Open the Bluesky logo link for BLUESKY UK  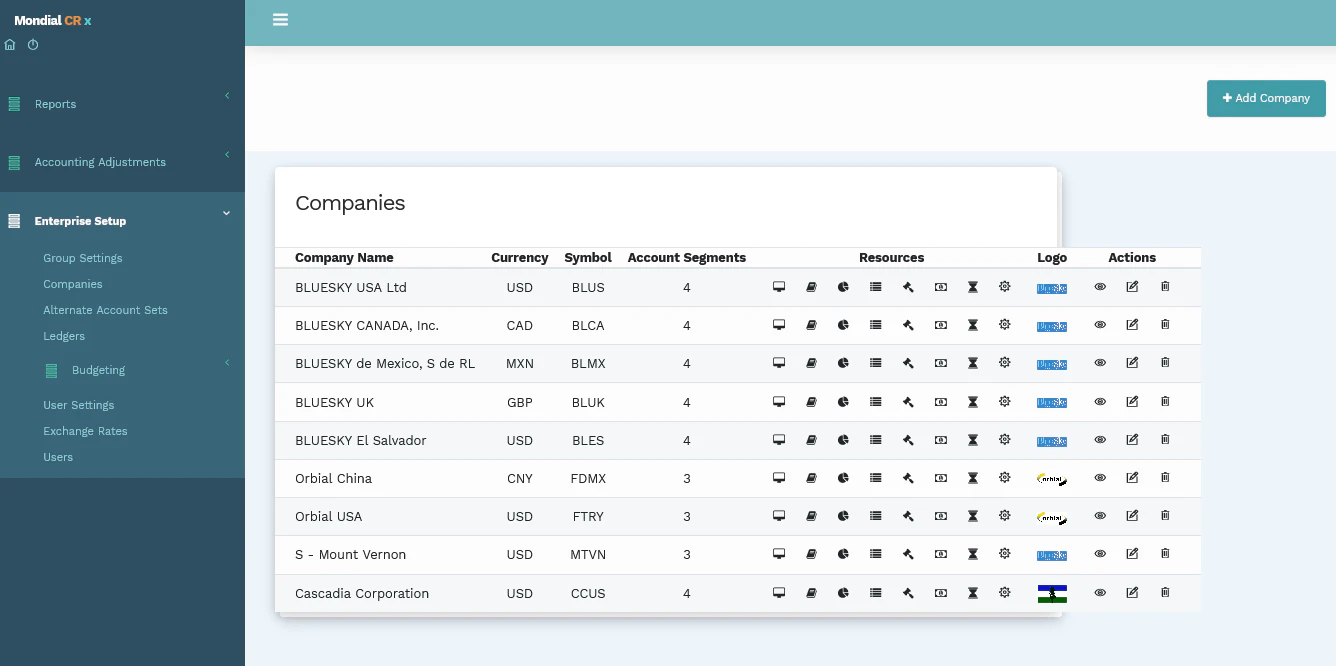(x=1051, y=402)
